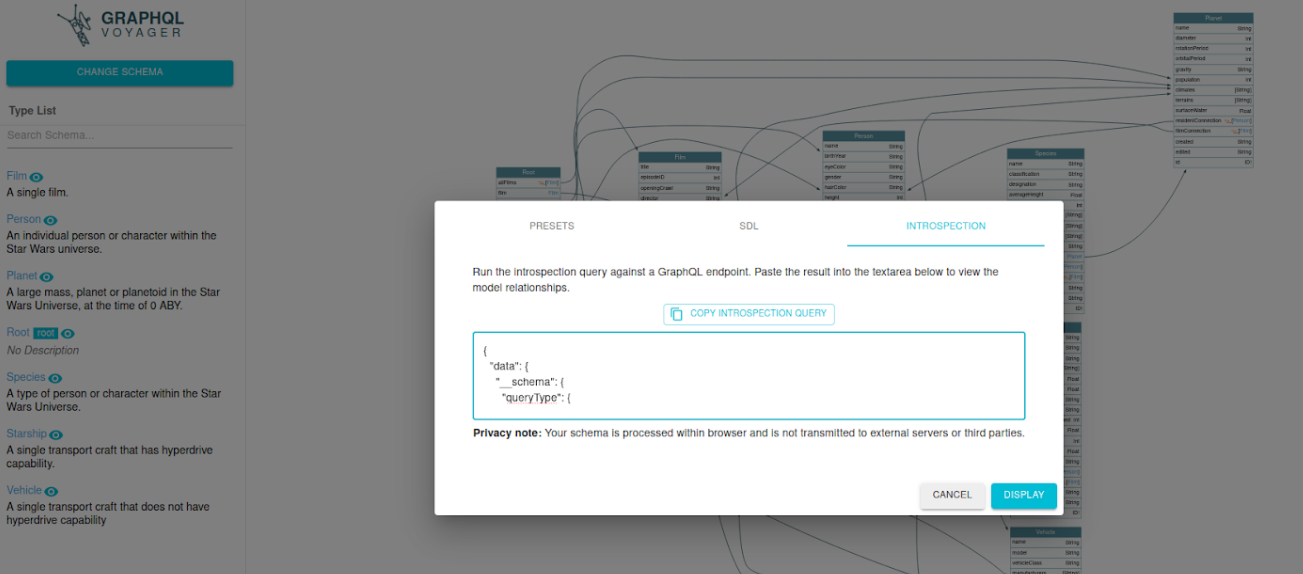Open the Vehicle type link
1303x574 pixels.
tap(24, 490)
